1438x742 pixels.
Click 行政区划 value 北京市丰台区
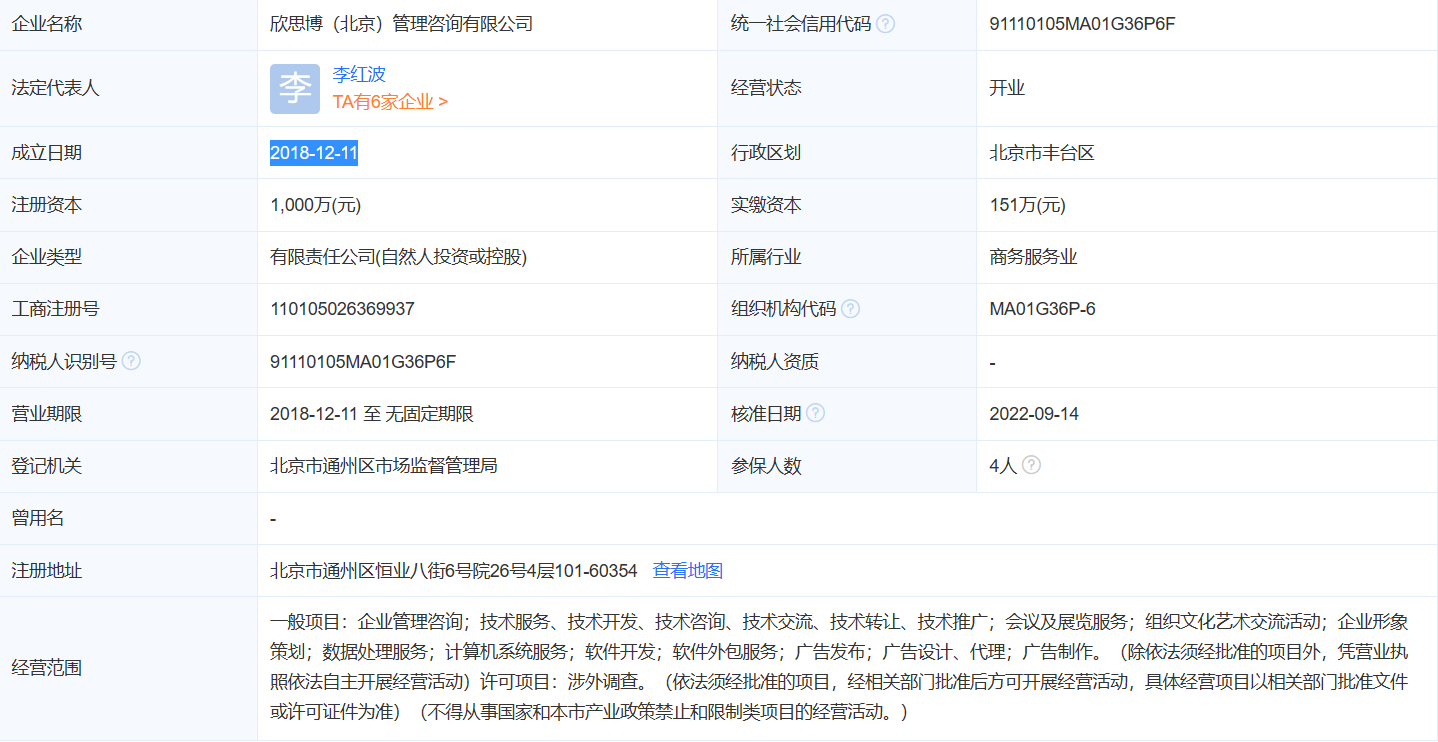1042,153
